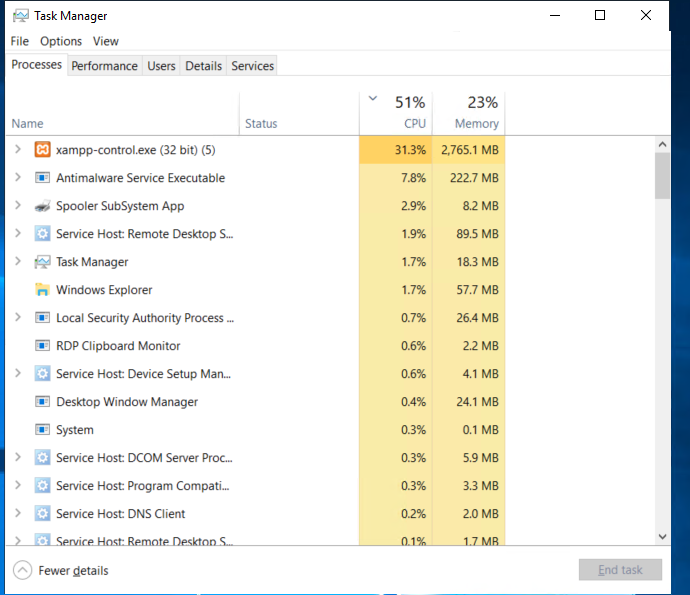Click the xampp-control.exe orange icon
This screenshot has height=595, width=690.
[42, 150]
